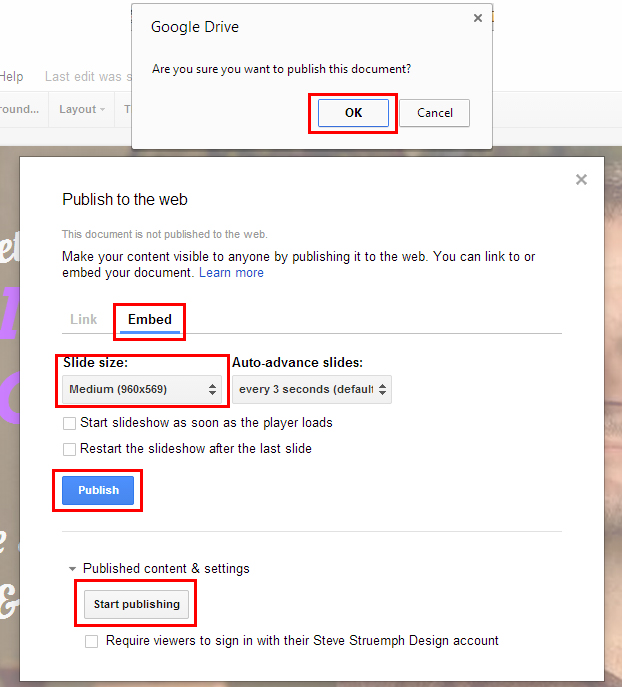Click the blue Publish button
The height and width of the screenshot is (687, 622).
[x=98, y=490]
